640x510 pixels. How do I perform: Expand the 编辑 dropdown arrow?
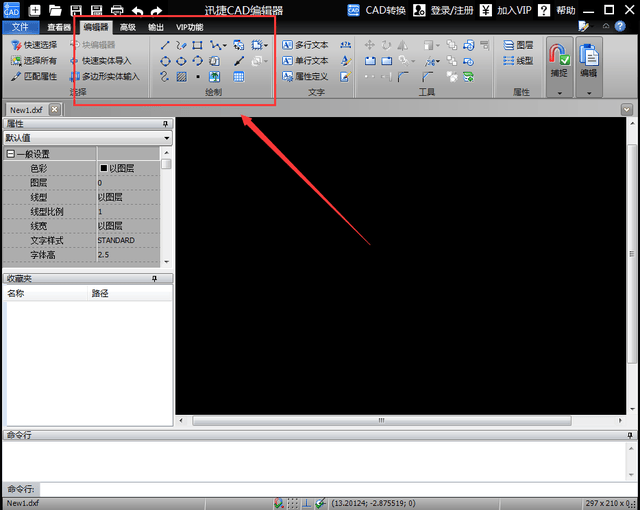[x=589, y=93]
